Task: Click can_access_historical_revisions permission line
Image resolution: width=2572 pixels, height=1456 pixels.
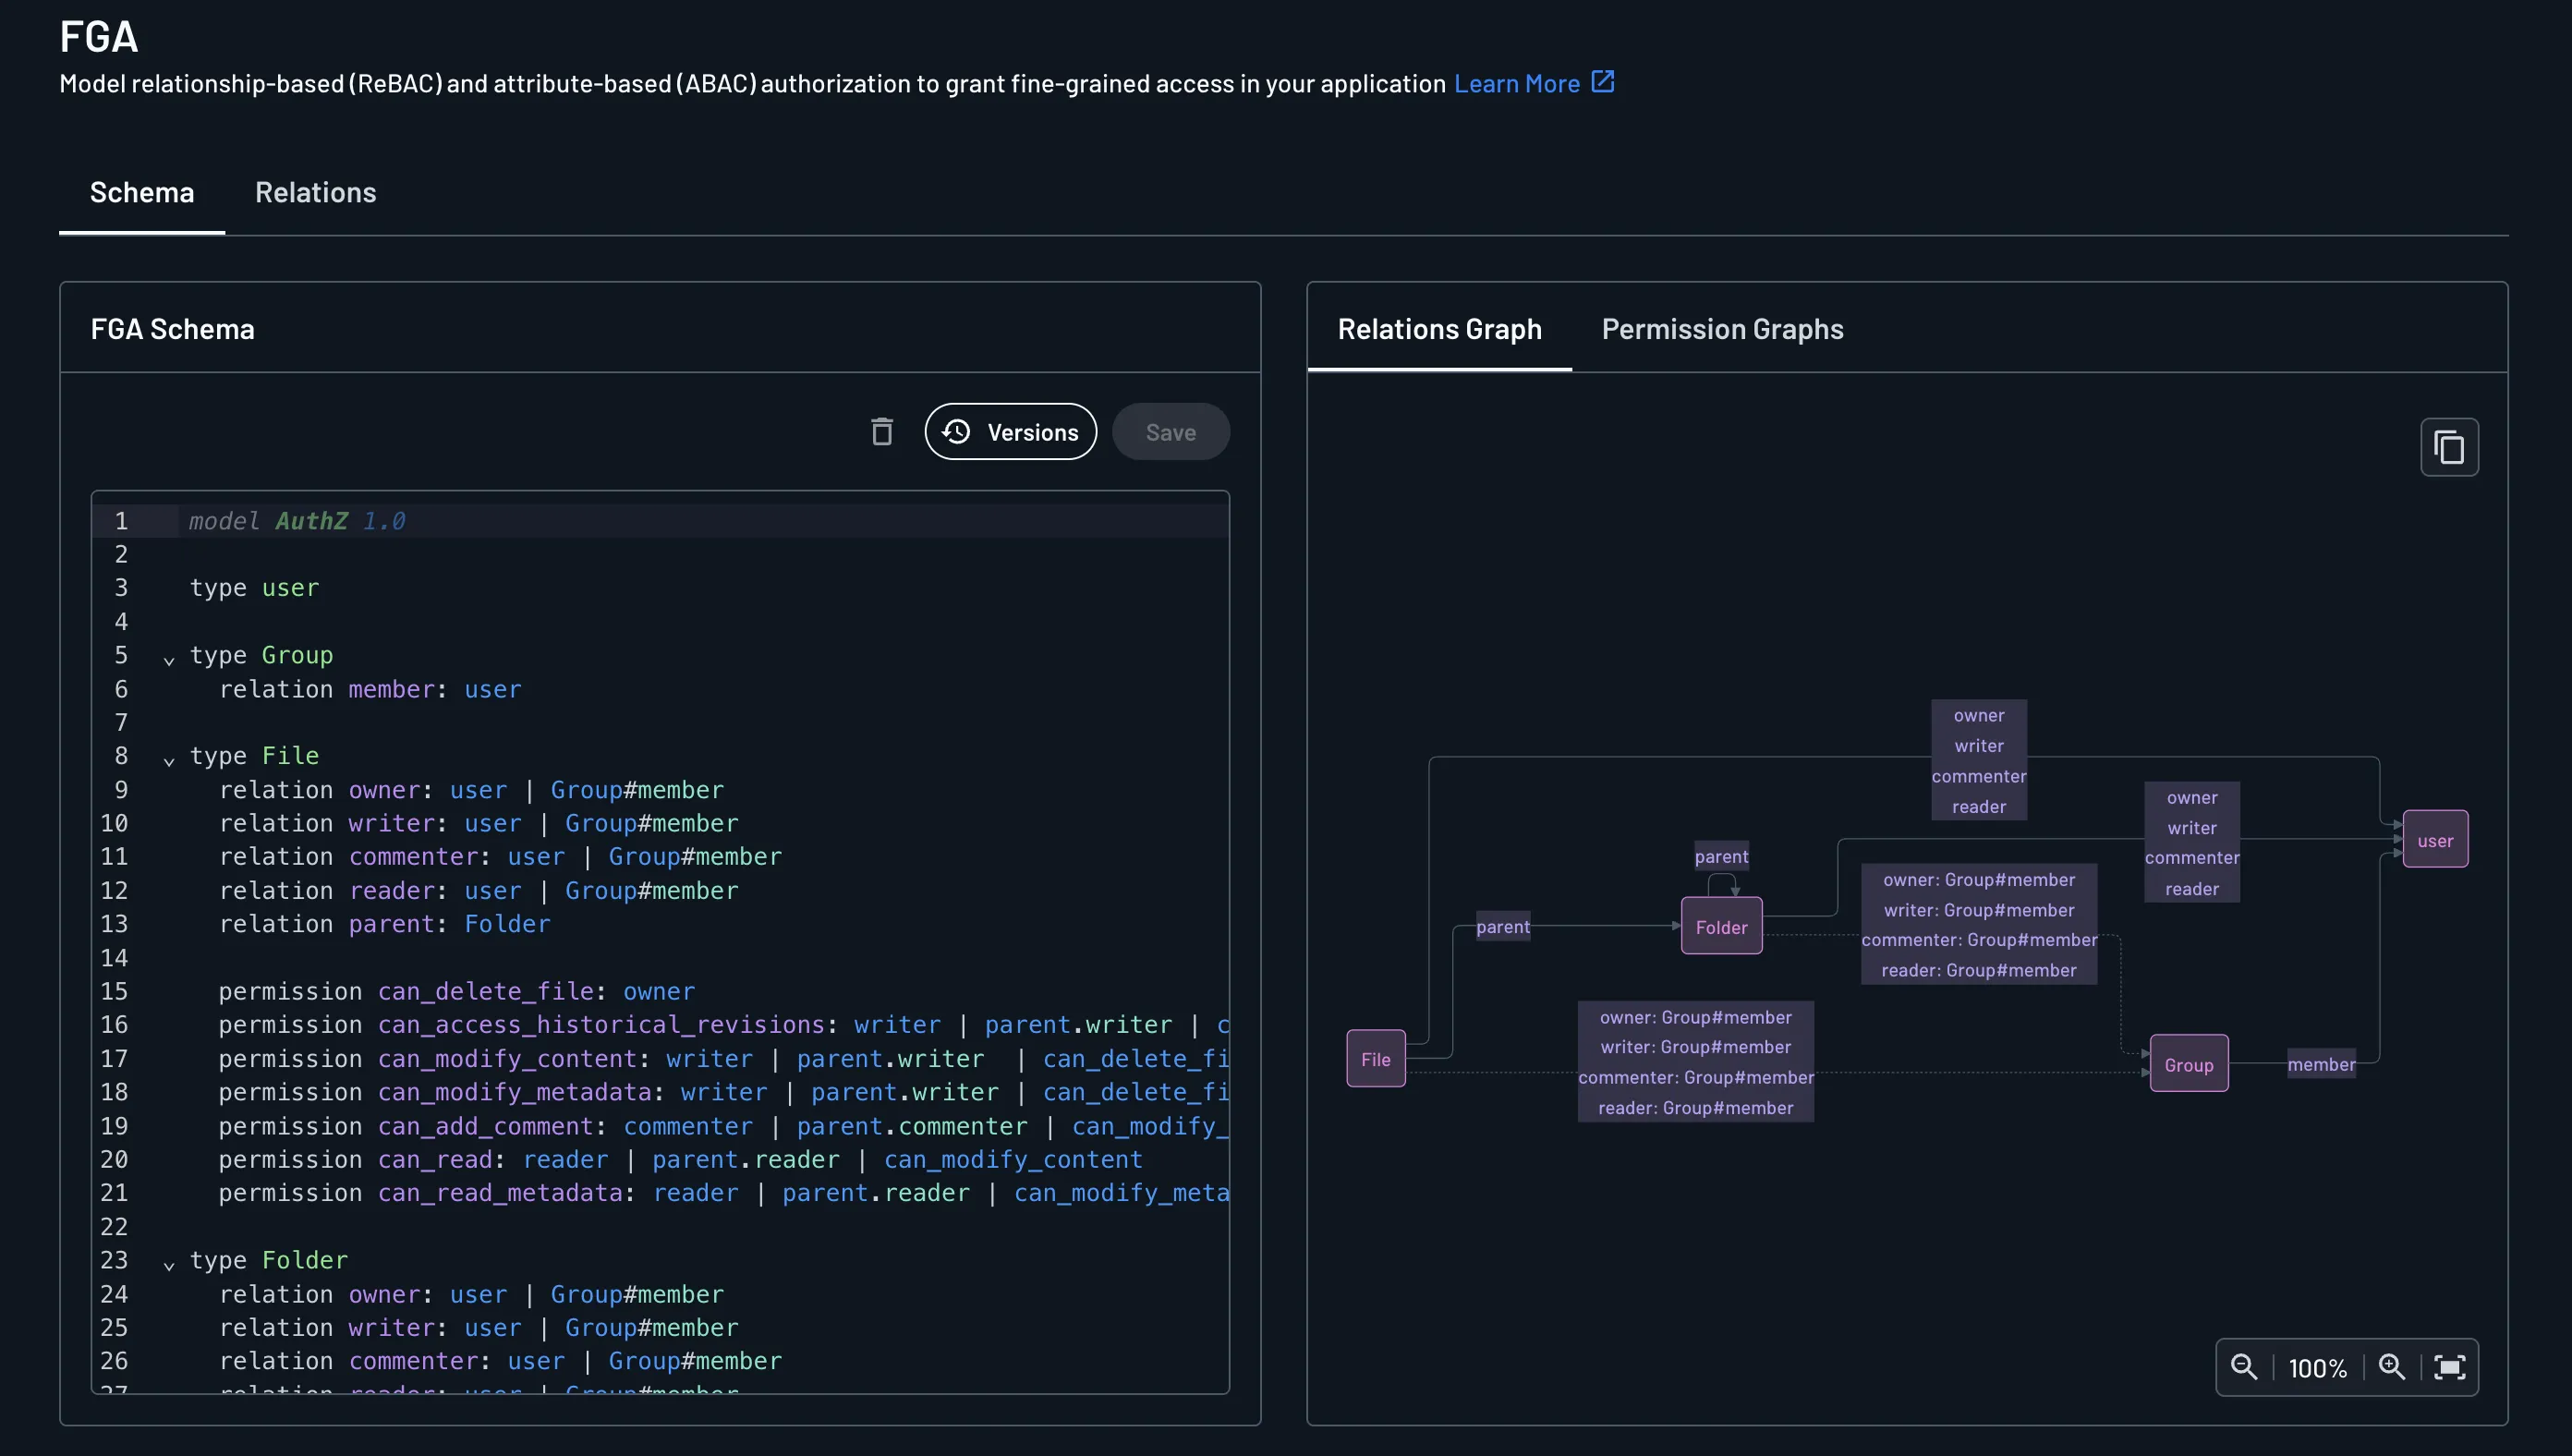Action: (723, 1025)
